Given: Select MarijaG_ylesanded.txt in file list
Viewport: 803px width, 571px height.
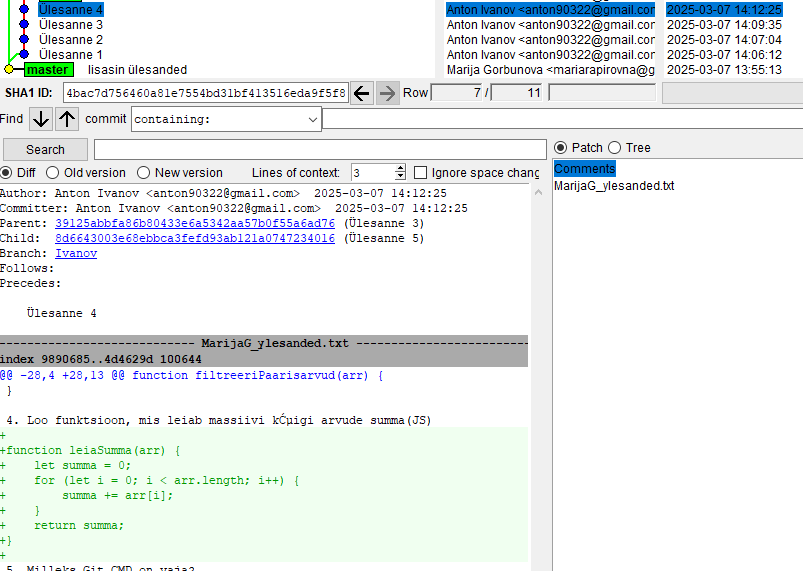Looking at the screenshot, I should (614, 186).
